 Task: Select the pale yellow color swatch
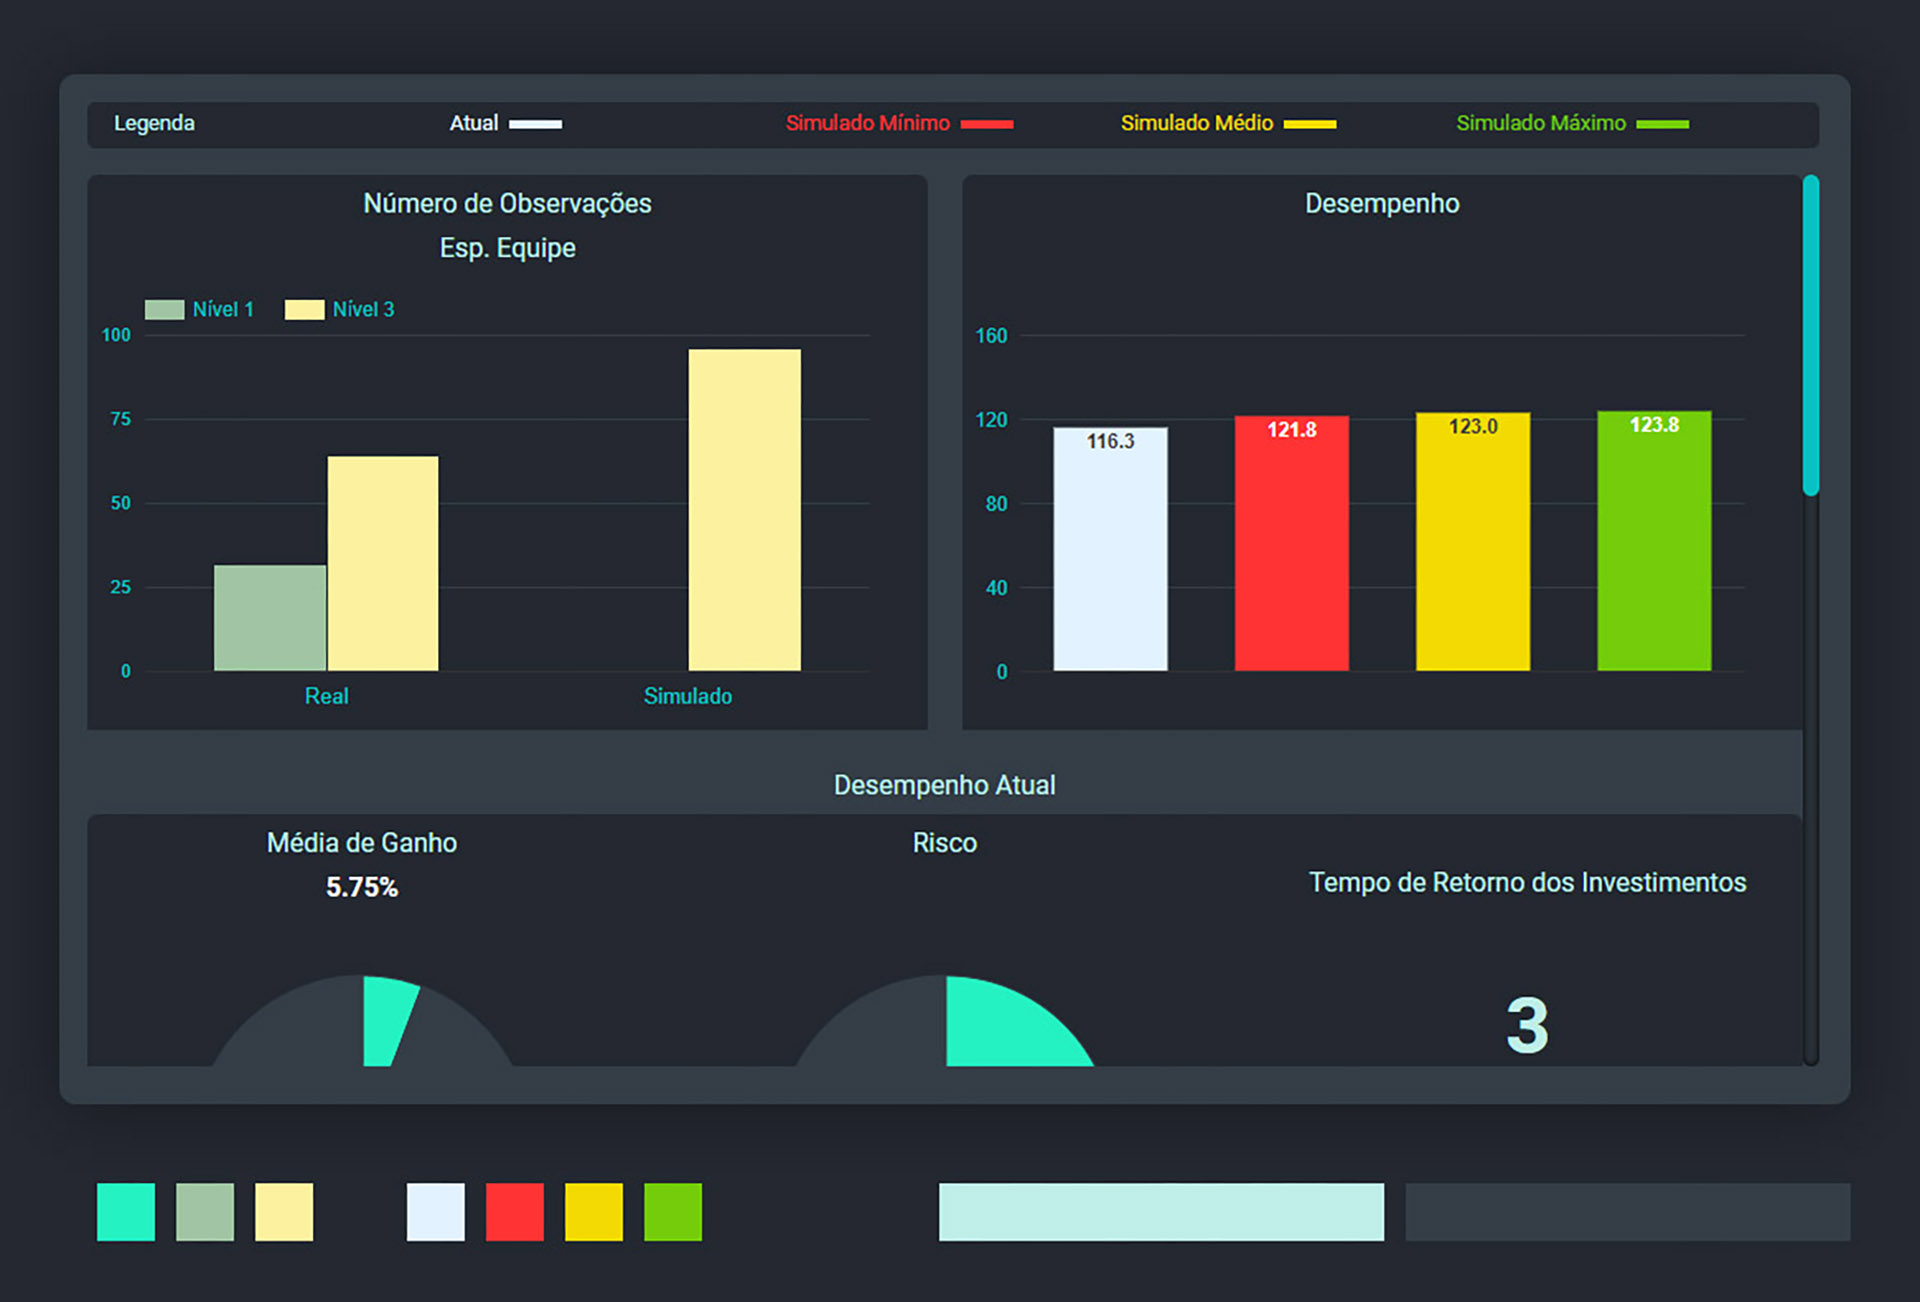coord(284,1212)
